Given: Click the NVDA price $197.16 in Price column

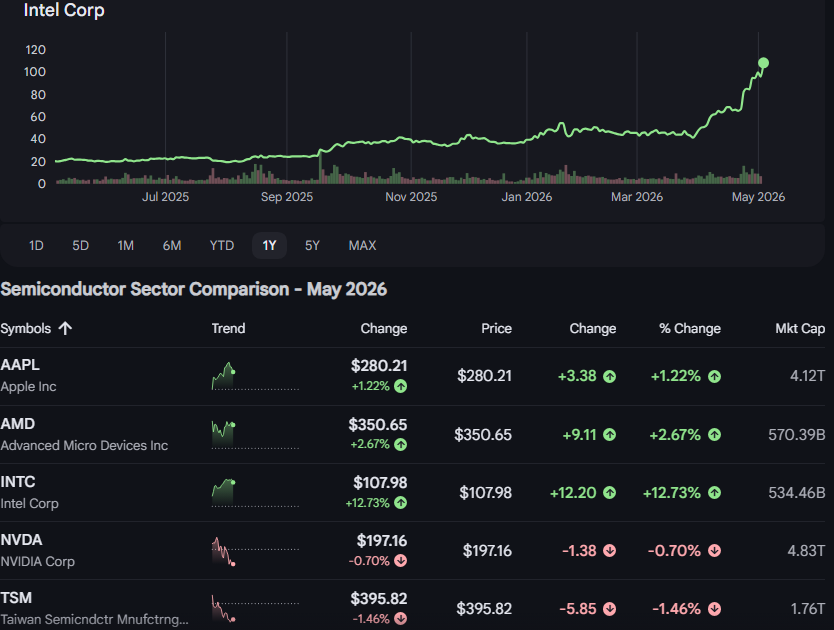Looking at the screenshot, I should tap(487, 551).
